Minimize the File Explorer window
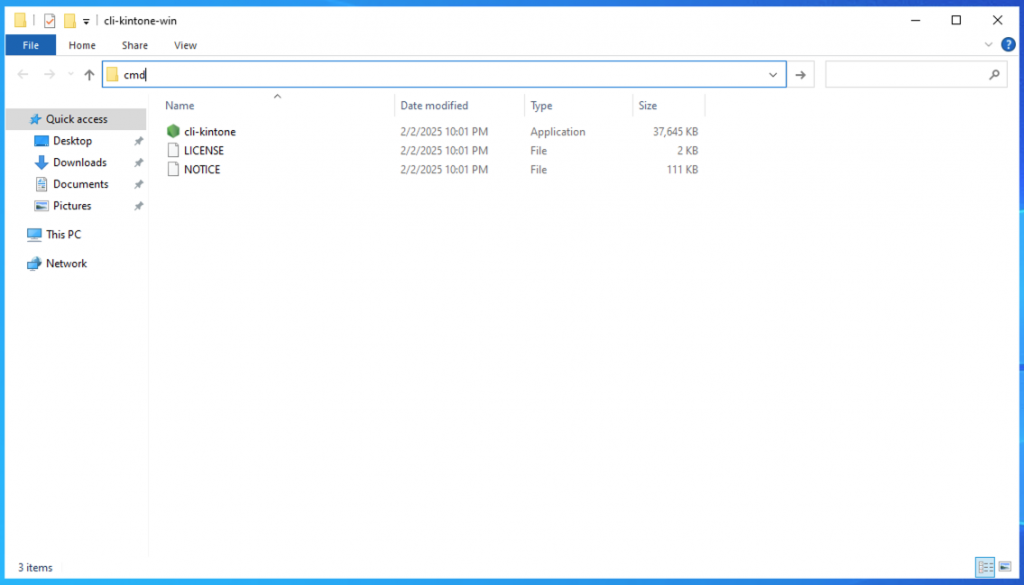Viewport: 1024px width, 585px height. [x=914, y=20]
